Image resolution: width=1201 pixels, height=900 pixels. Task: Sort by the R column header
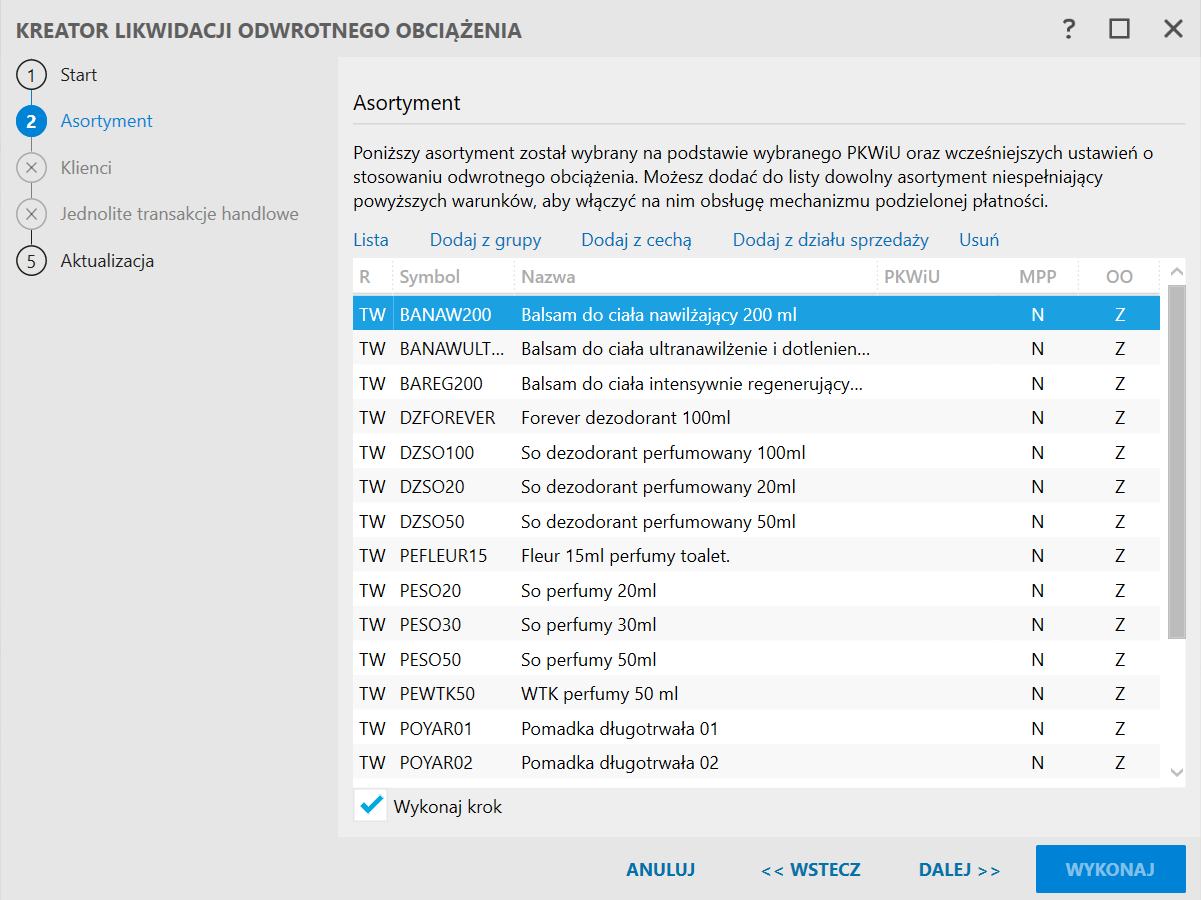(372, 277)
